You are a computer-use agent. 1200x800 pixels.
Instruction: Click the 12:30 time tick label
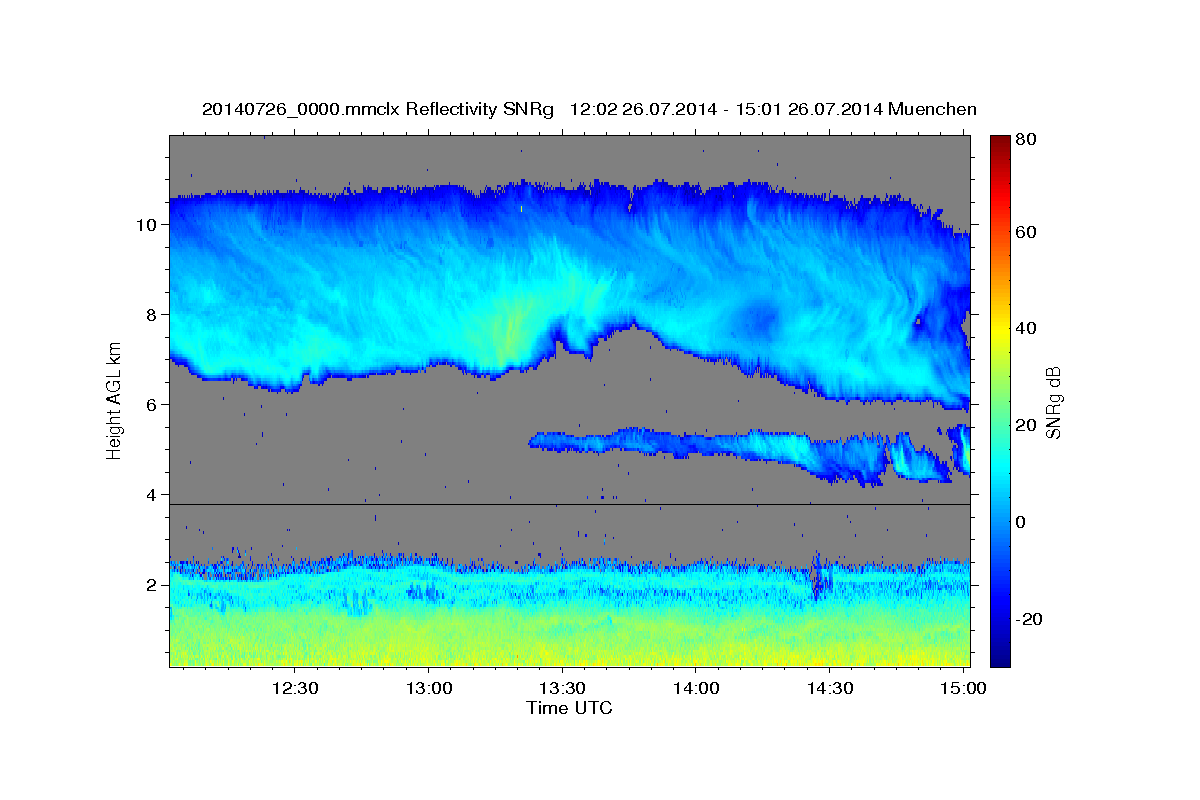click(x=296, y=689)
